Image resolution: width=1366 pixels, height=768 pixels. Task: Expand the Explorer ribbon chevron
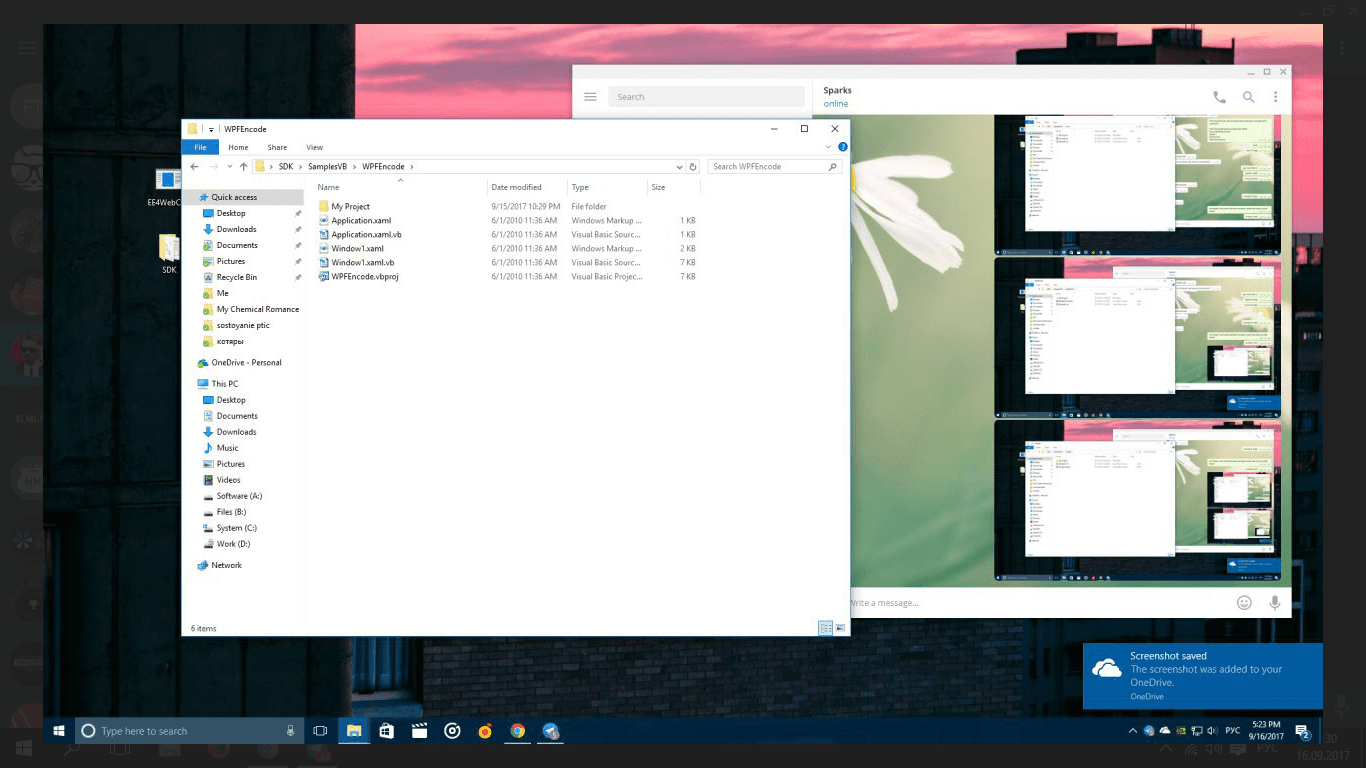pyautogui.click(x=829, y=147)
